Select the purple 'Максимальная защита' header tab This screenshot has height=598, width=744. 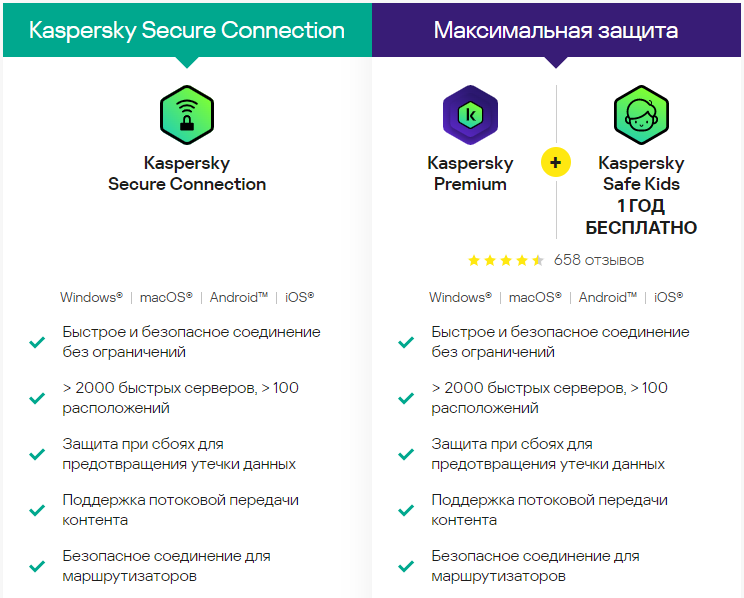(556, 30)
